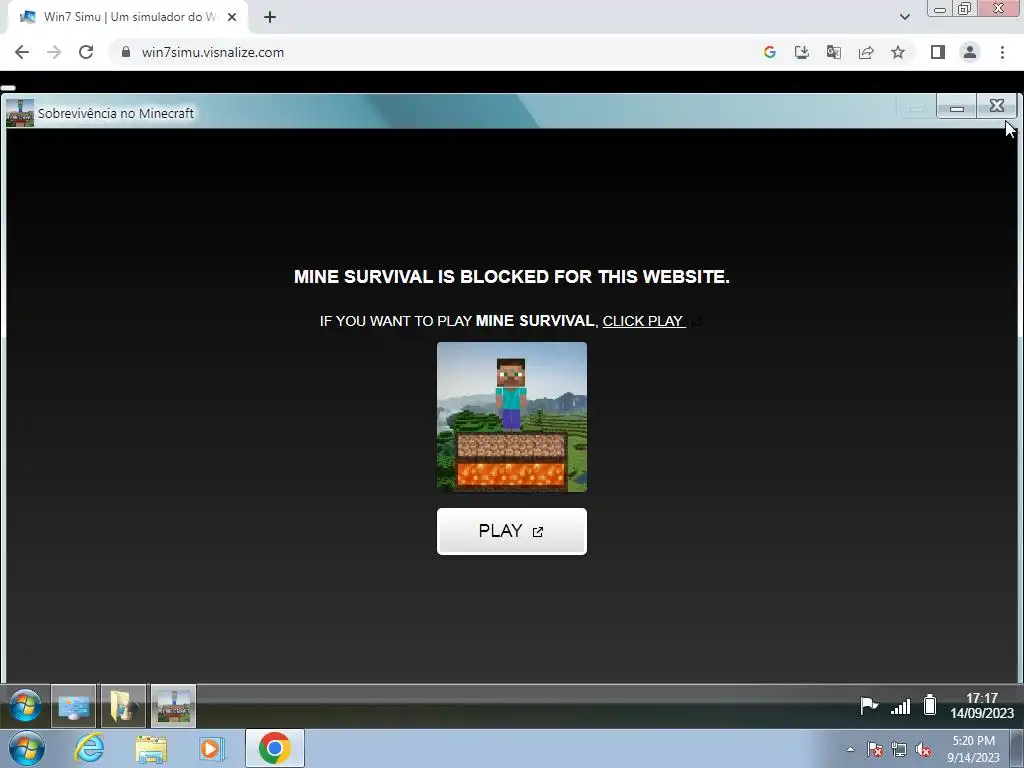The image size is (1024, 768).
Task: Open the Google icon in address bar
Action: pyautogui.click(x=769, y=52)
